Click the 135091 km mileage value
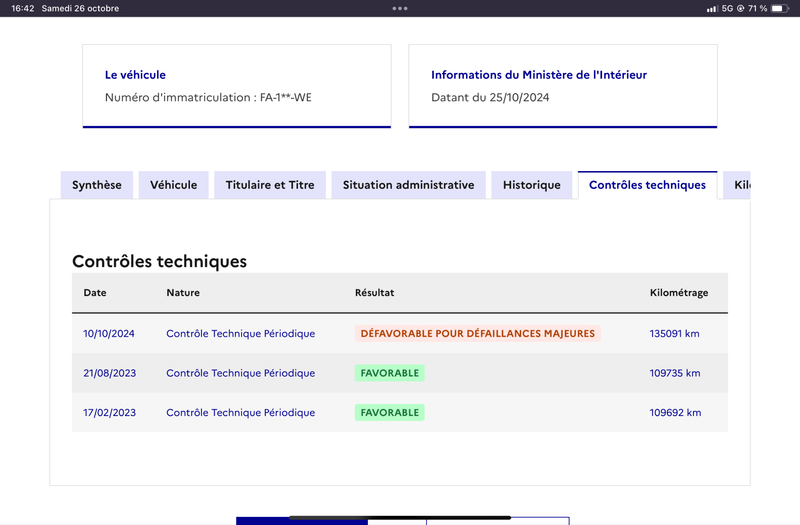The height and width of the screenshot is (525, 800). click(674, 334)
